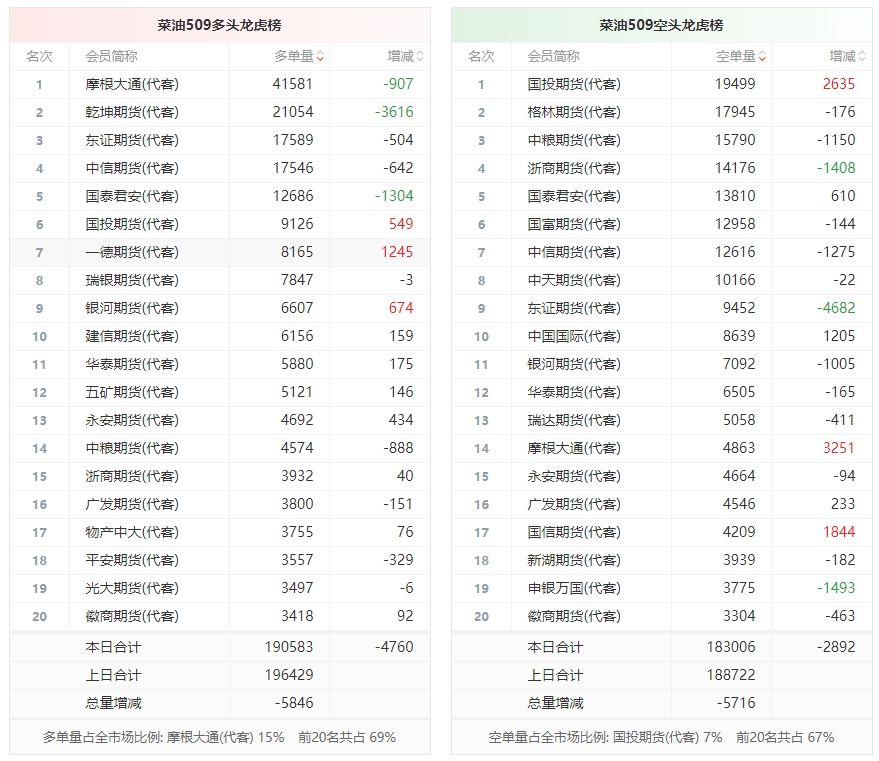879x761 pixels.
Task: Click 物产中大(代客) row
Action: [220, 532]
